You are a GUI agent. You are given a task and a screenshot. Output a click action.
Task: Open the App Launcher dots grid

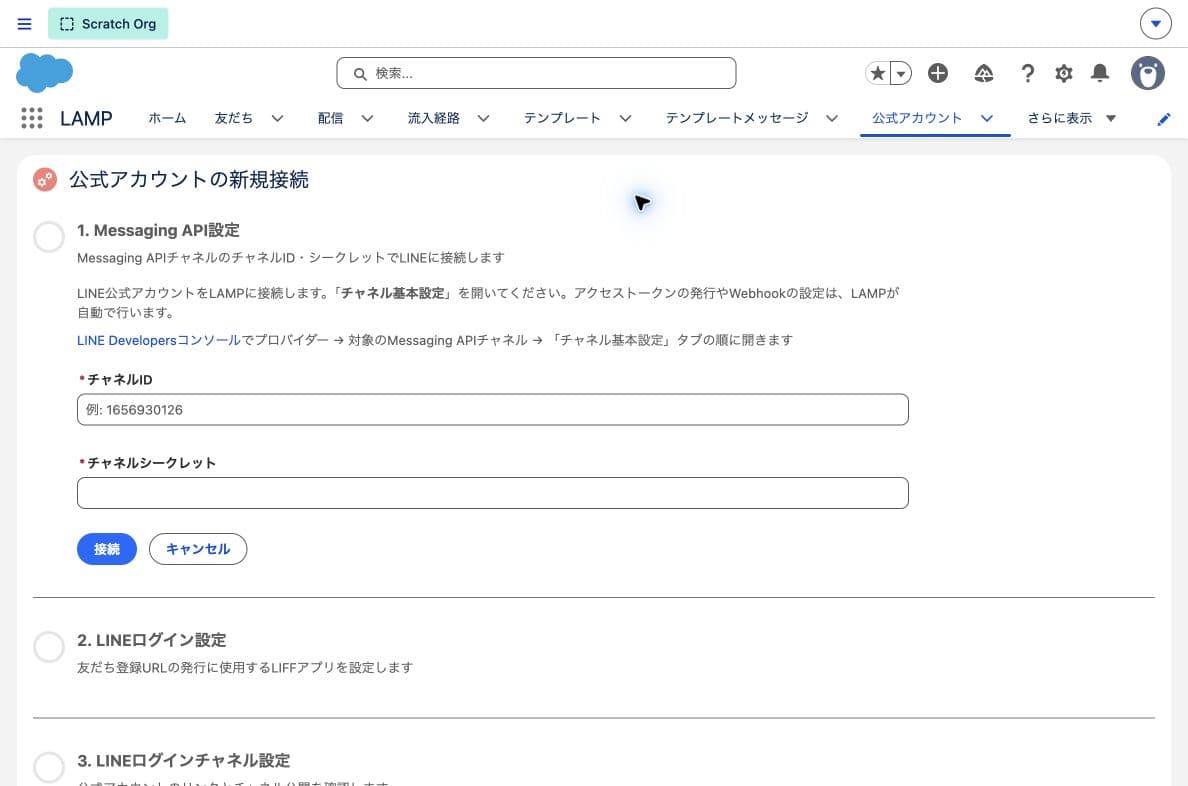[x=32, y=118]
